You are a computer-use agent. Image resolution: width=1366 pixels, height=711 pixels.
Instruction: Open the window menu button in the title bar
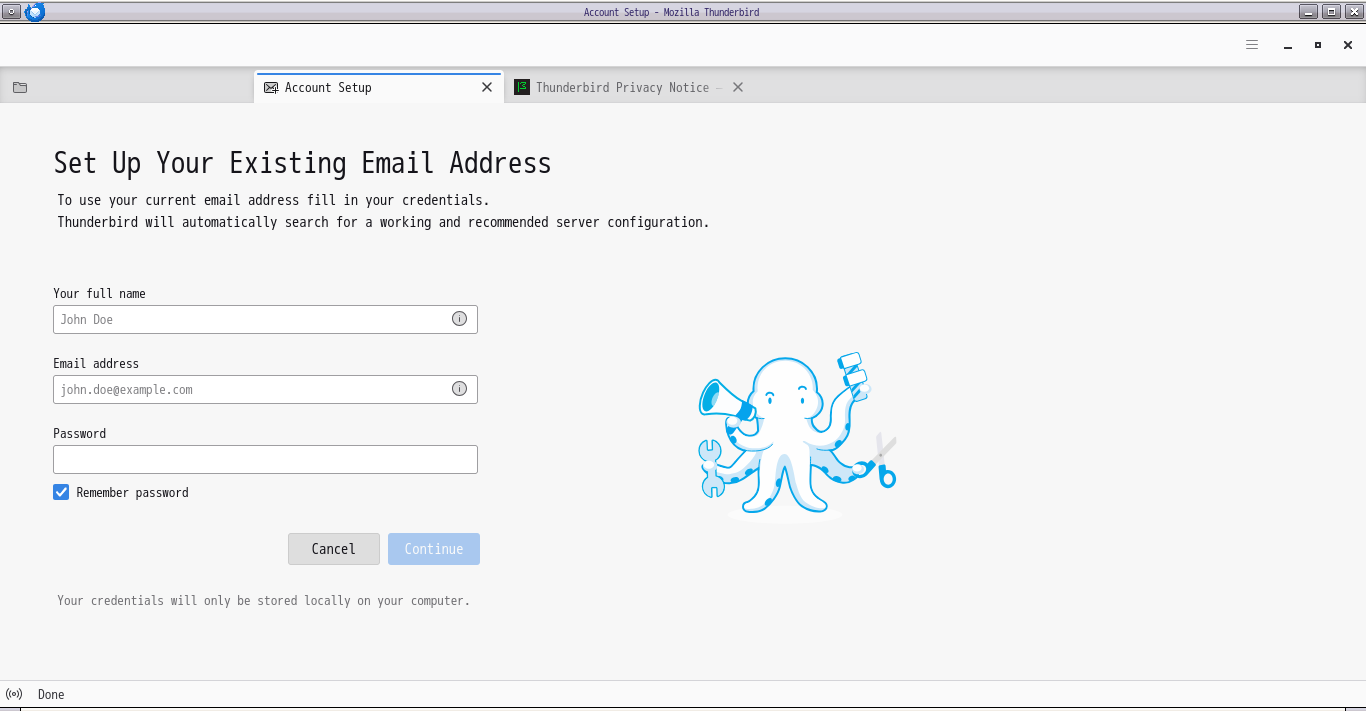(12, 12)
